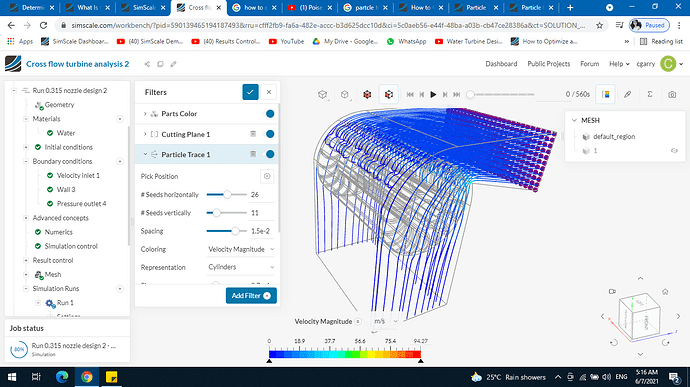Skip to the last animation frame
The width and height of the screenshot is (690, 387).
click(457, 94)
